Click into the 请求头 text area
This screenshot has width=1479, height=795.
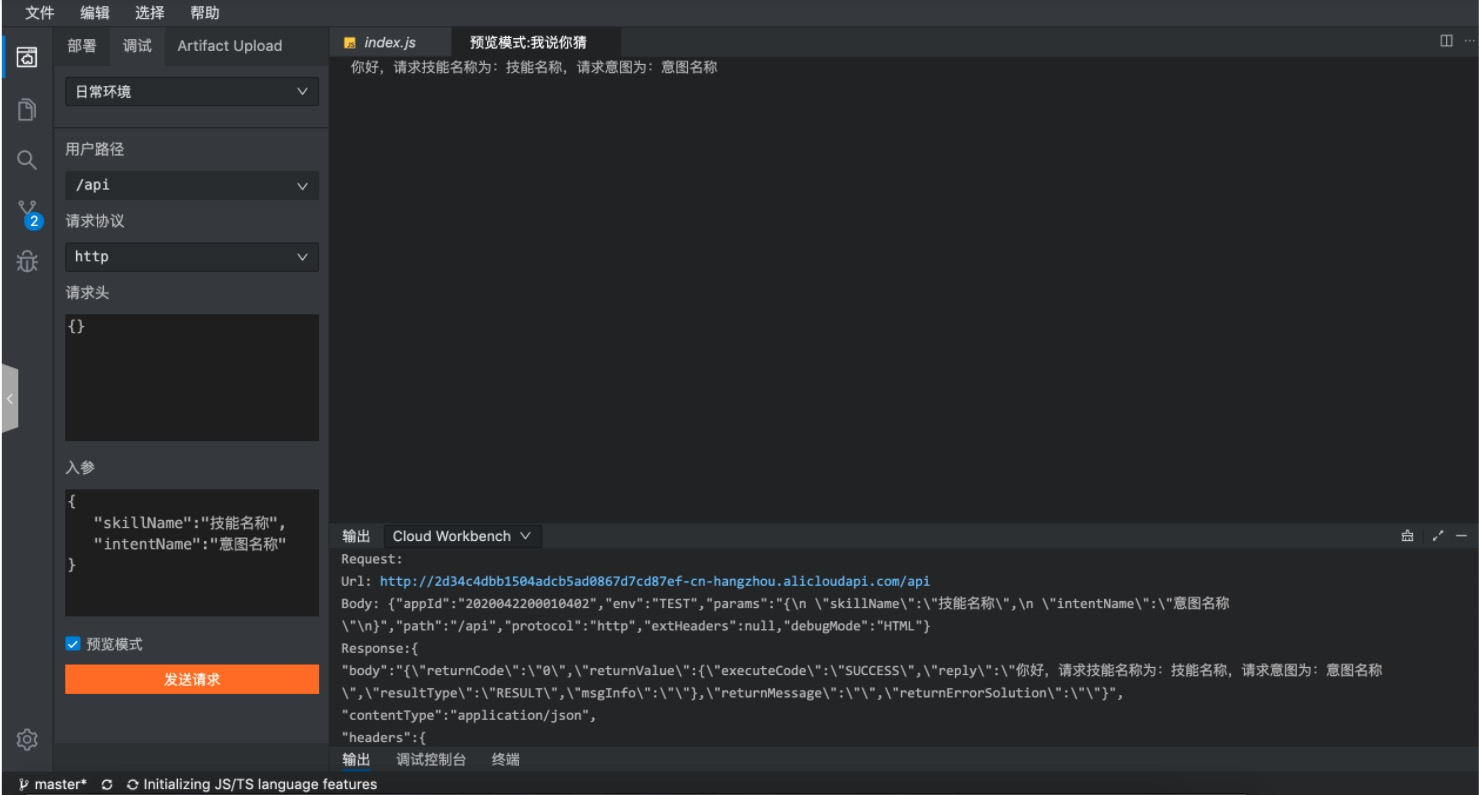[x=192, y=378]
